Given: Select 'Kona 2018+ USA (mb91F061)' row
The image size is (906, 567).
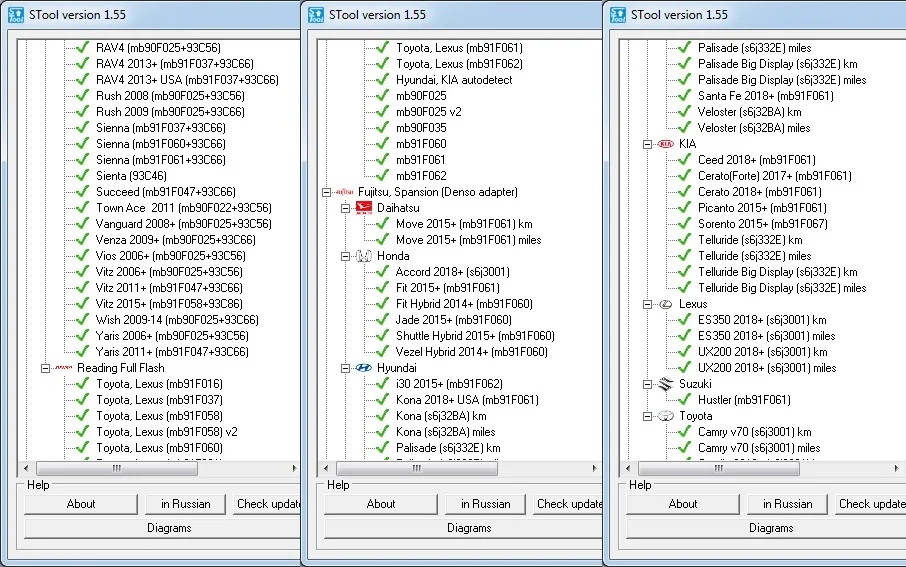Looking at the screenshot, I should [467, 400].
